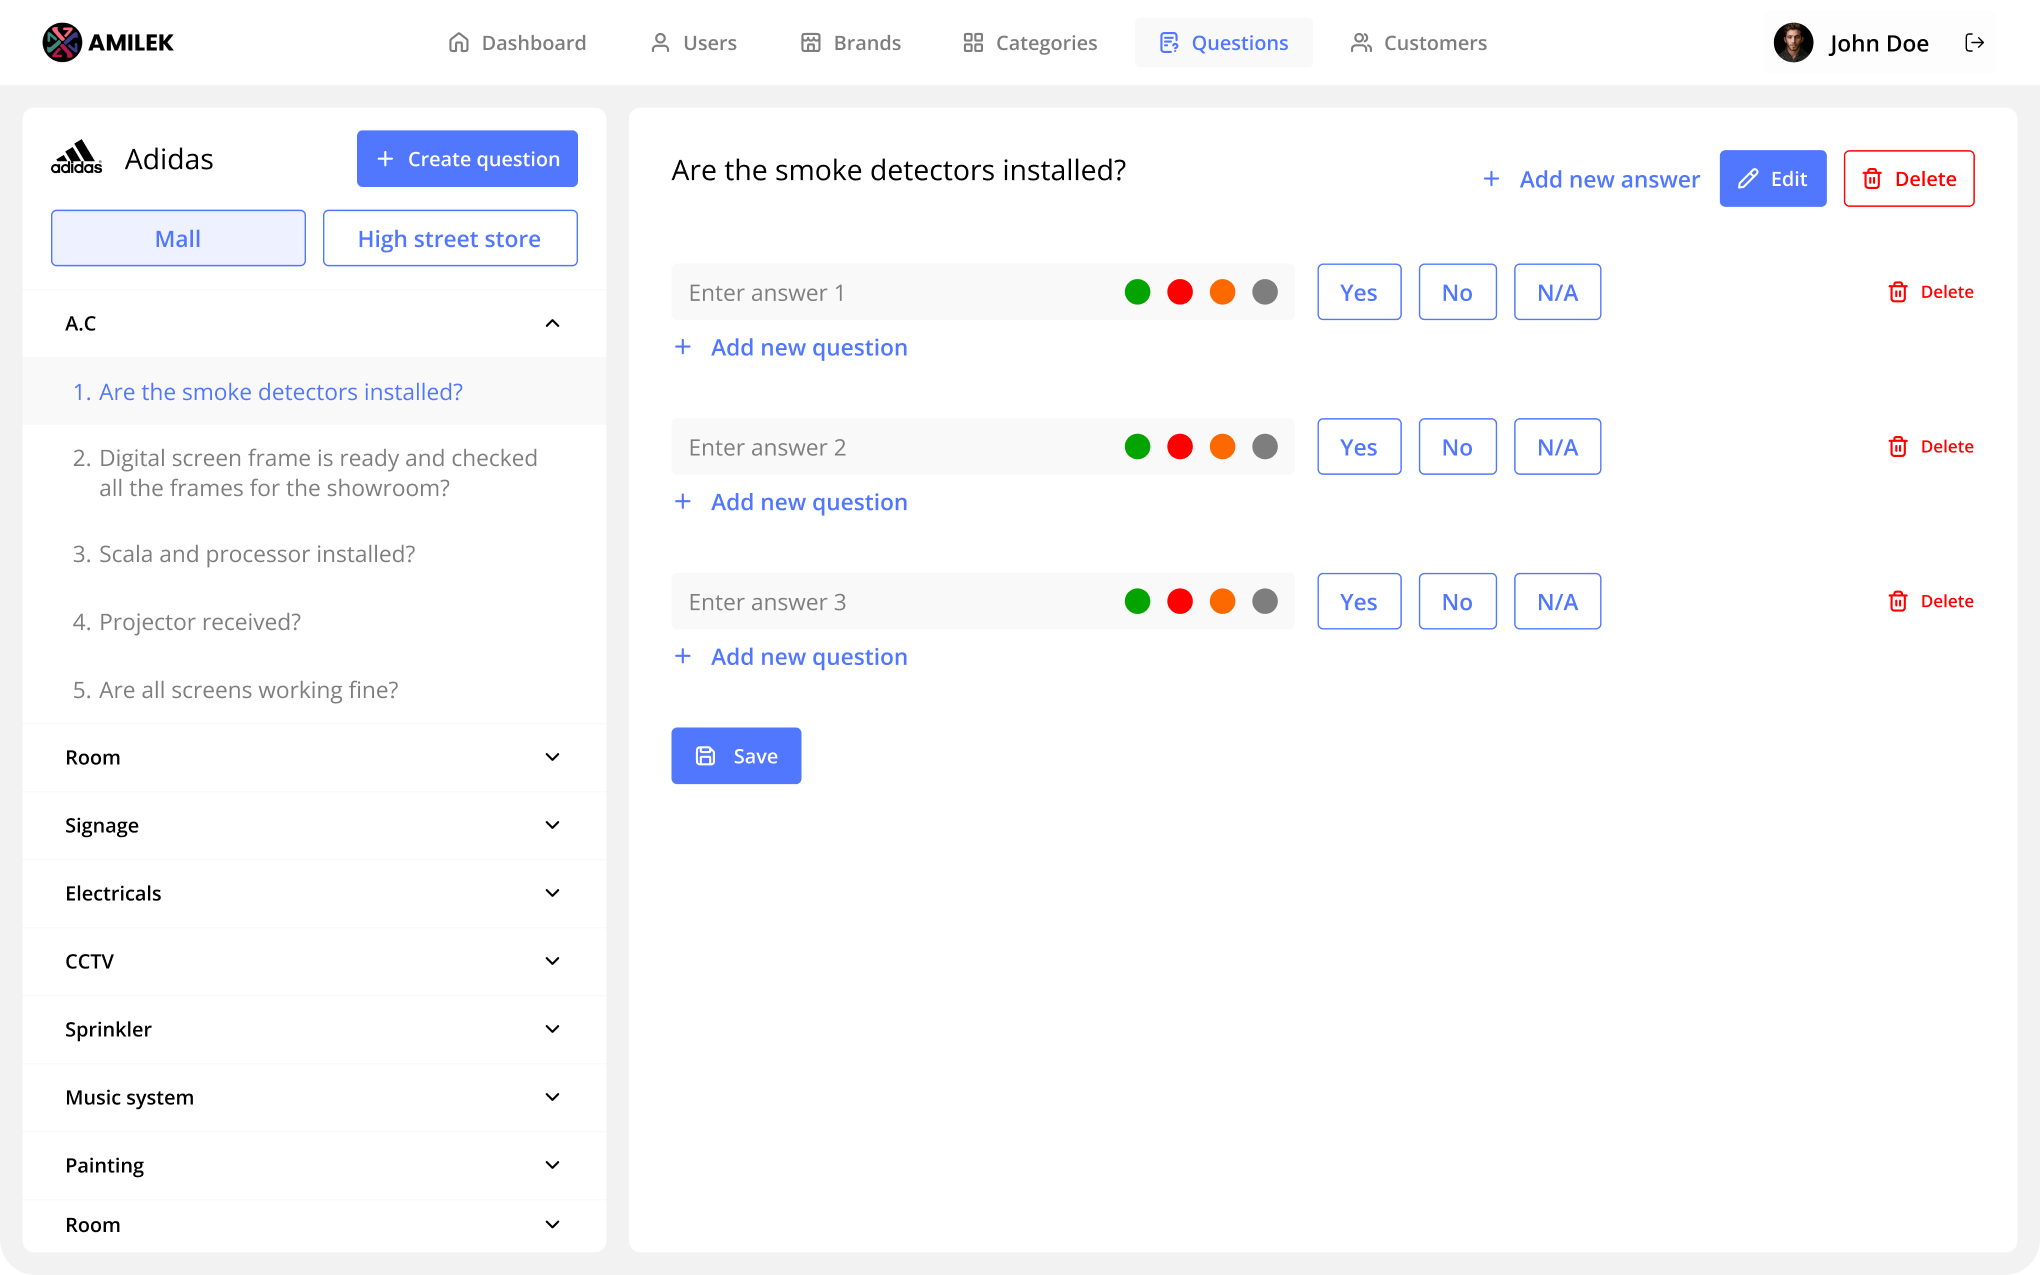
Task: Click the trash icon for answer 1
Action: coord(1897,292)
